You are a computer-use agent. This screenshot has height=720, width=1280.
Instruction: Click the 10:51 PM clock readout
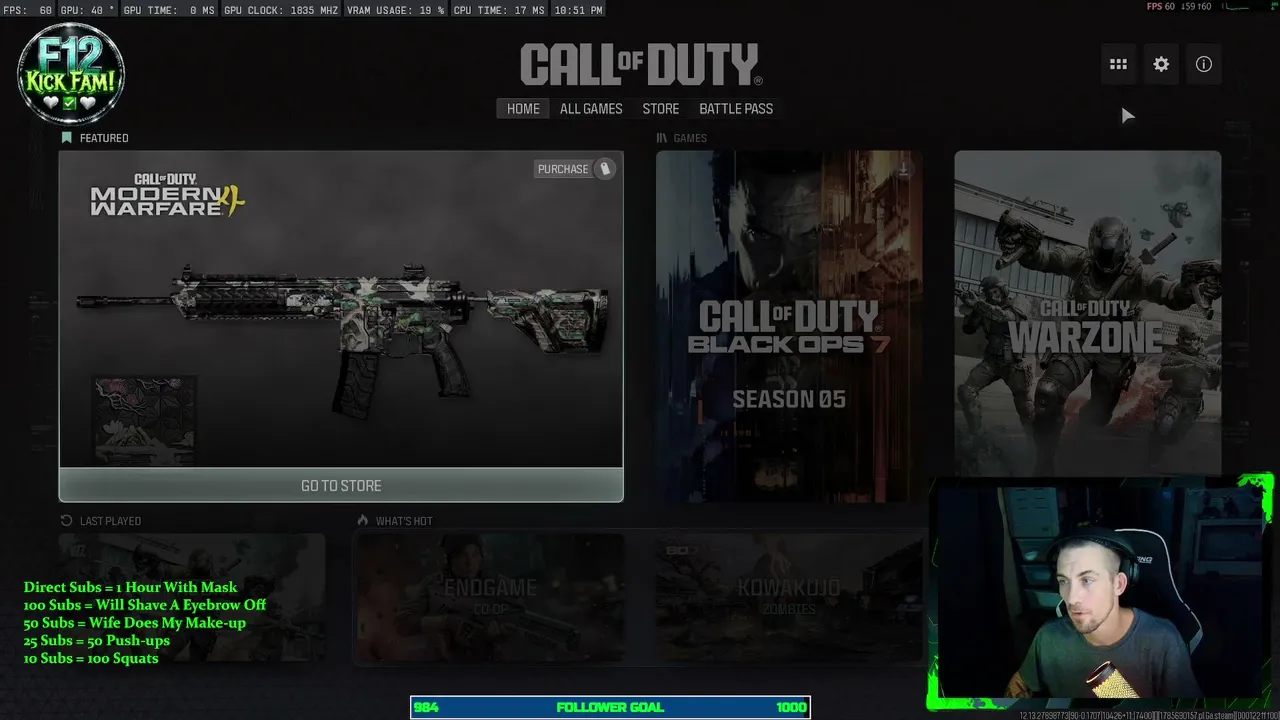(x=578, y=10)
